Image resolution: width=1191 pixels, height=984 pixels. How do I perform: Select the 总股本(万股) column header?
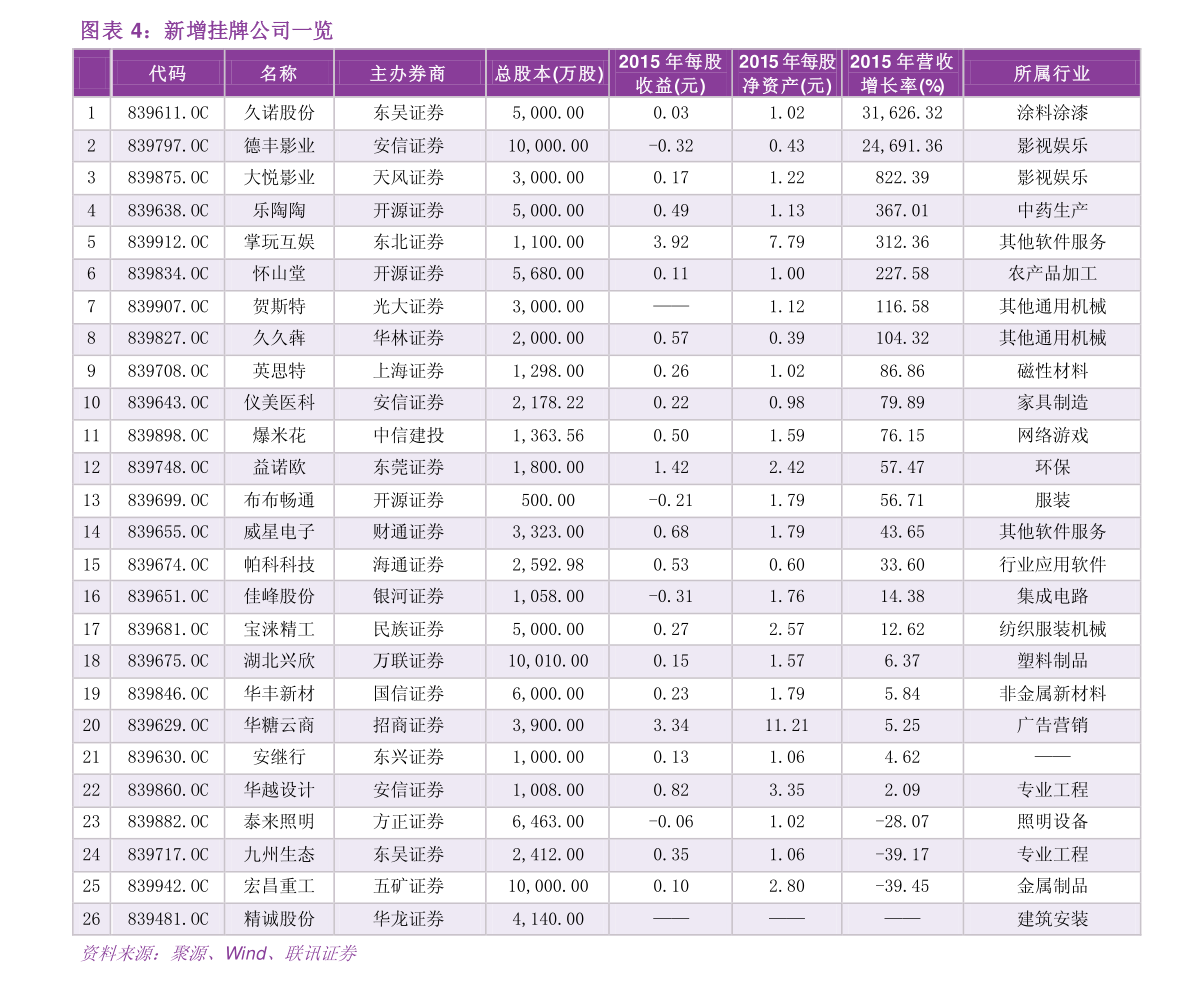547,73
